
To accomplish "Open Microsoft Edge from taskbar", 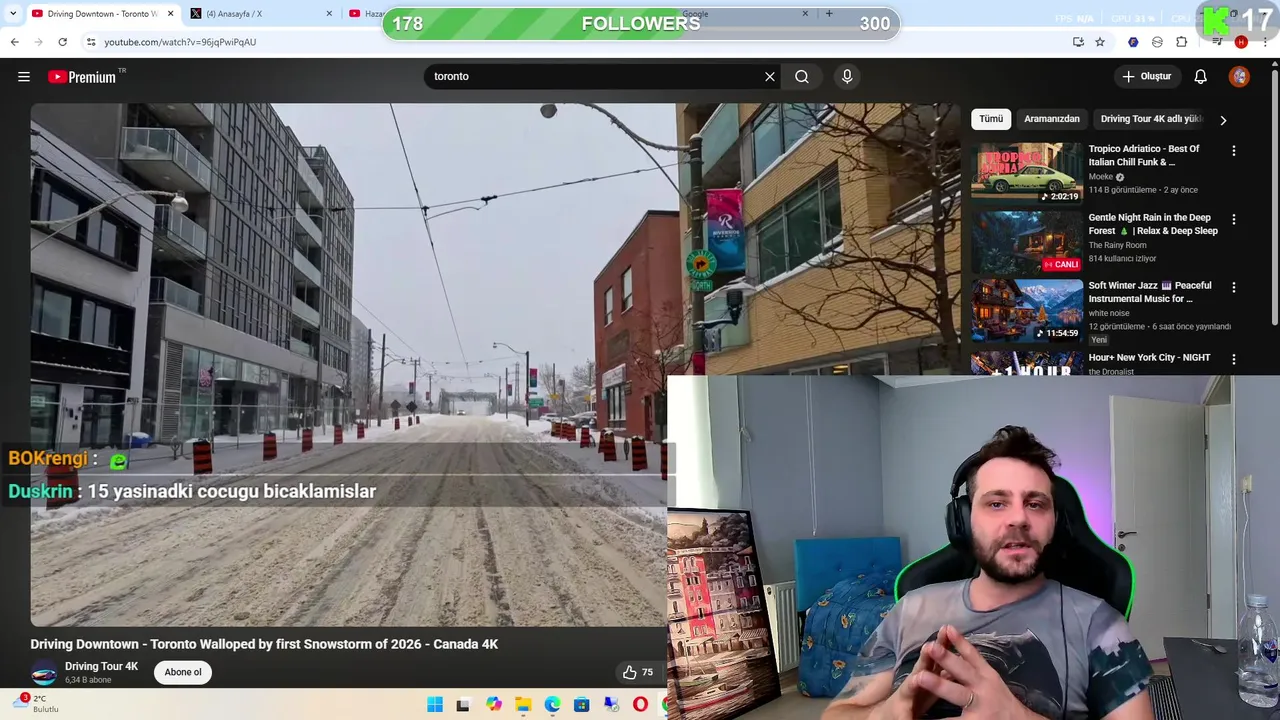I will tap(552, 705).
